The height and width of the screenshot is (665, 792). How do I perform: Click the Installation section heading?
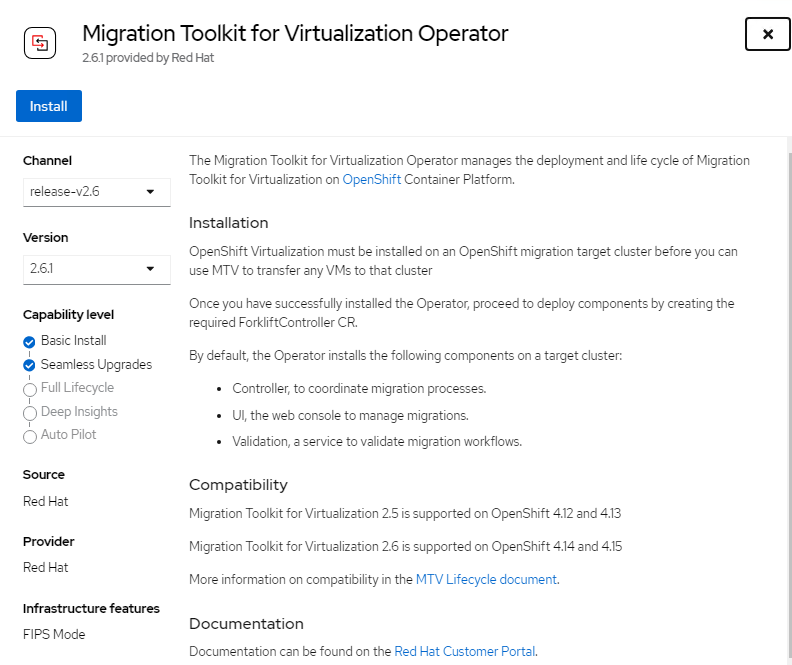pyautogui.click(x=228, y=223)
